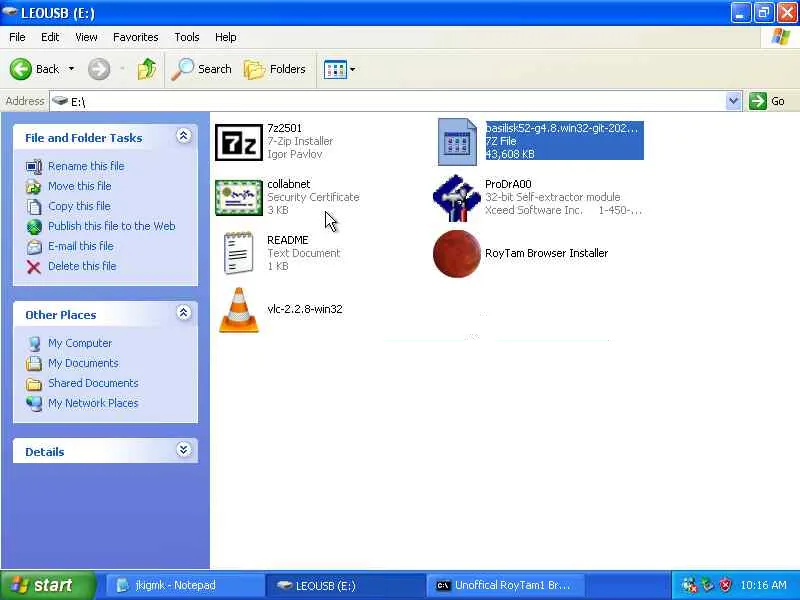Click the My Computer icon in sidebar
Image resolution: width=800 pixels, height=600 pixels.
(x=34, y=344)
